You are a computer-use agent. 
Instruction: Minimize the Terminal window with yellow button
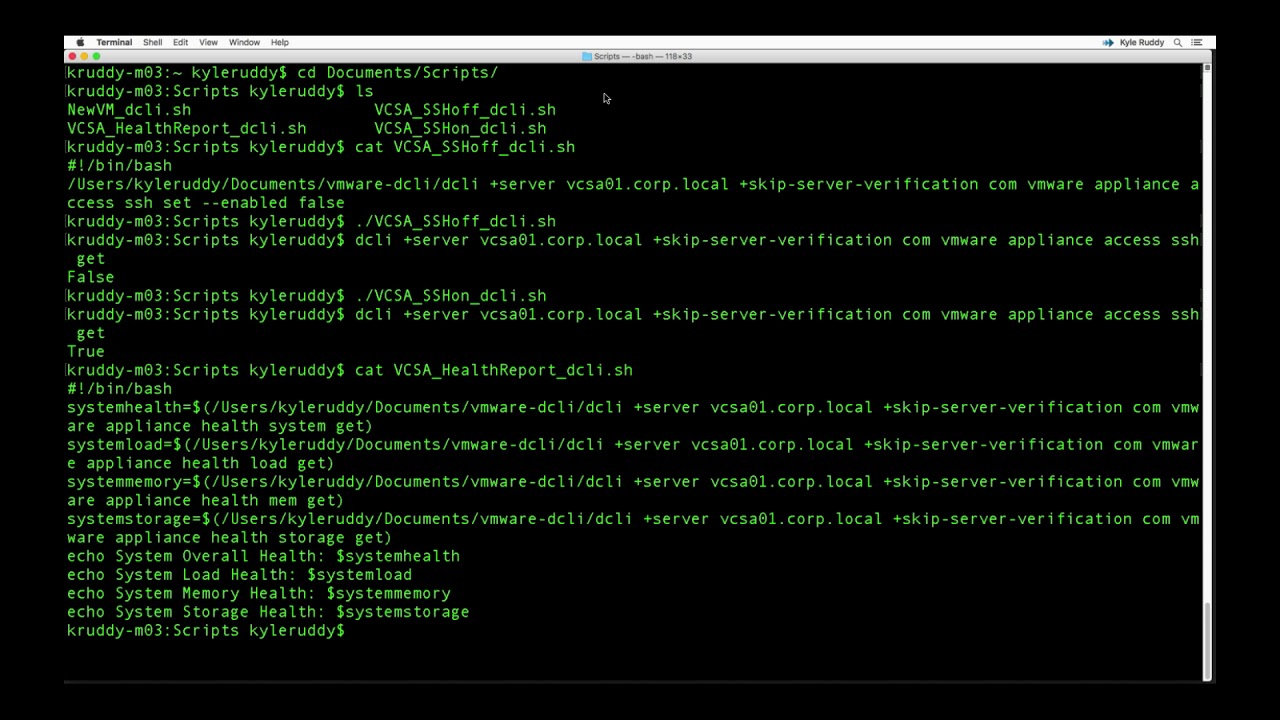coord(84,56)
